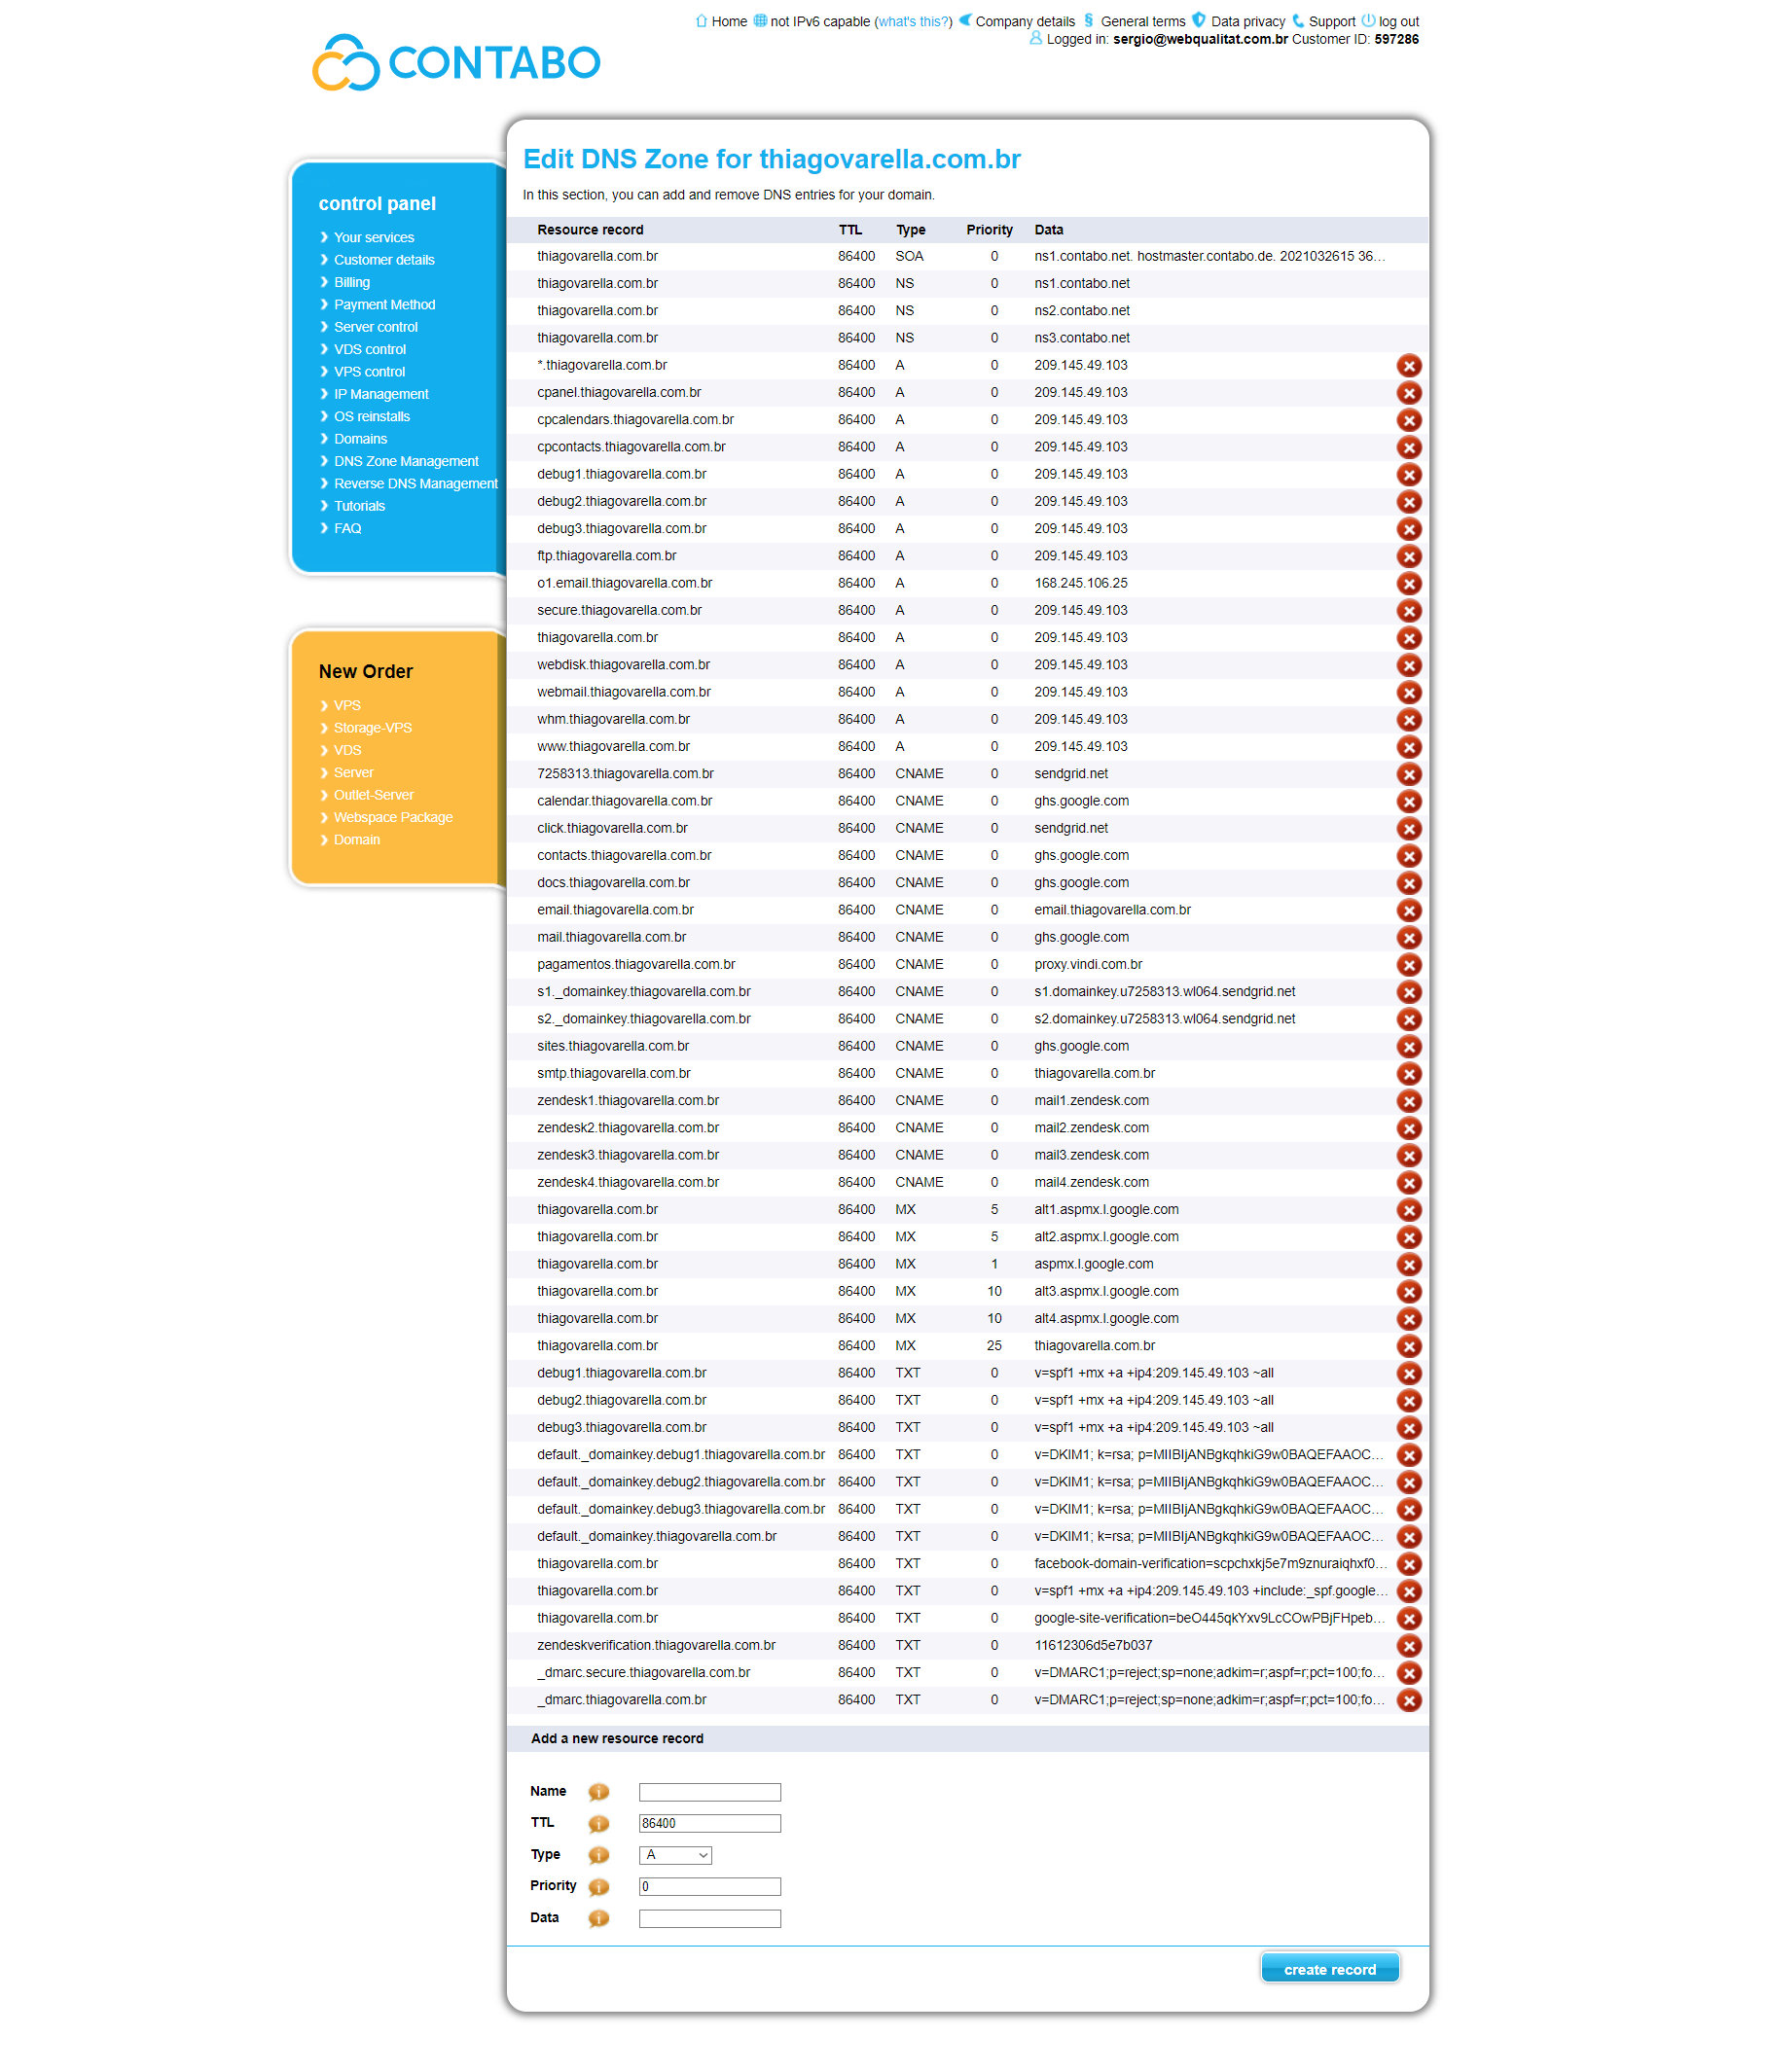Open the Support link

coord(1332,21)
